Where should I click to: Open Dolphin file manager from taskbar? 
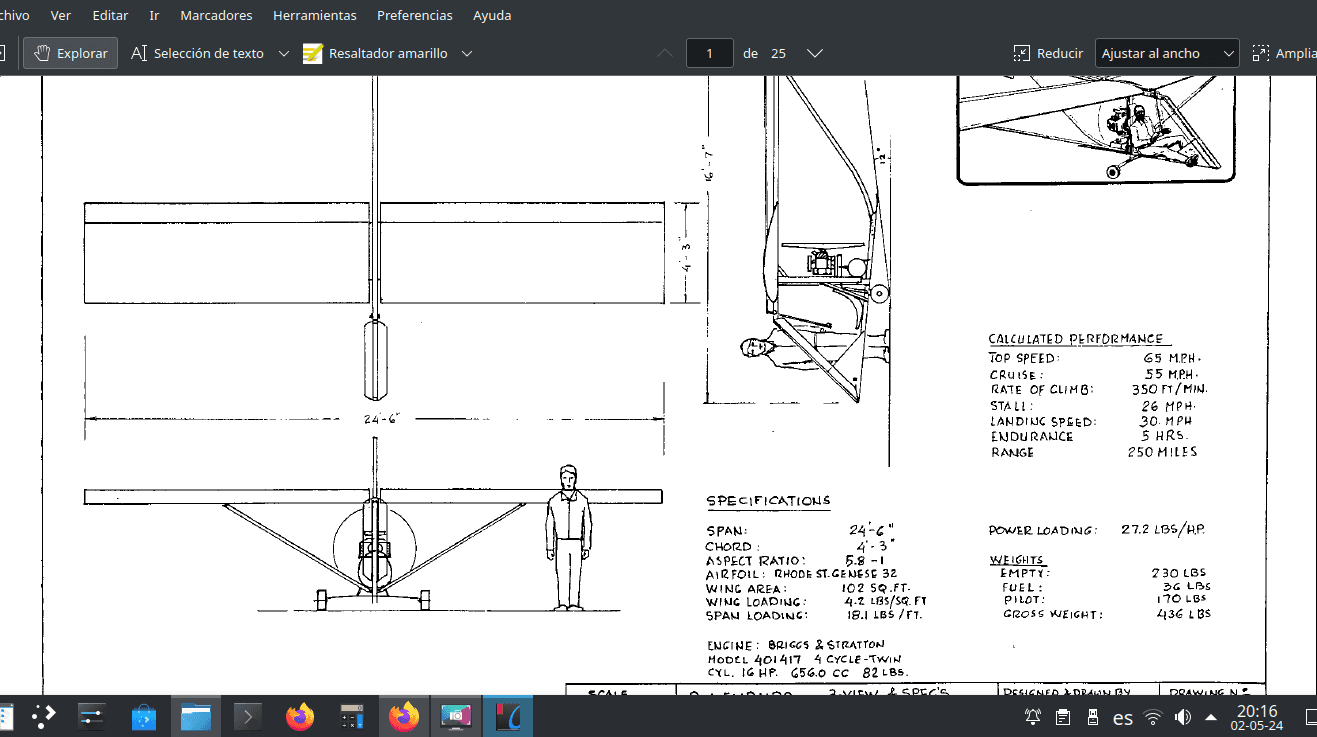coord(195,716)
